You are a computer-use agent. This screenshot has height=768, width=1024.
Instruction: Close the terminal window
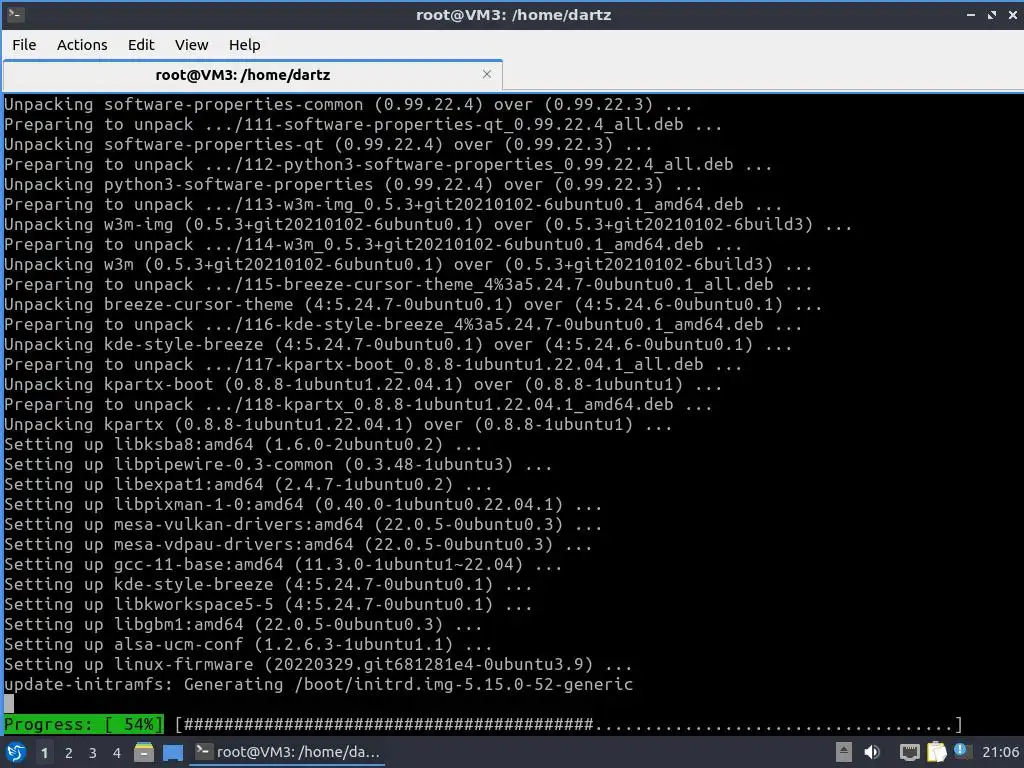pyautogui.click(x=1013, y=14)
